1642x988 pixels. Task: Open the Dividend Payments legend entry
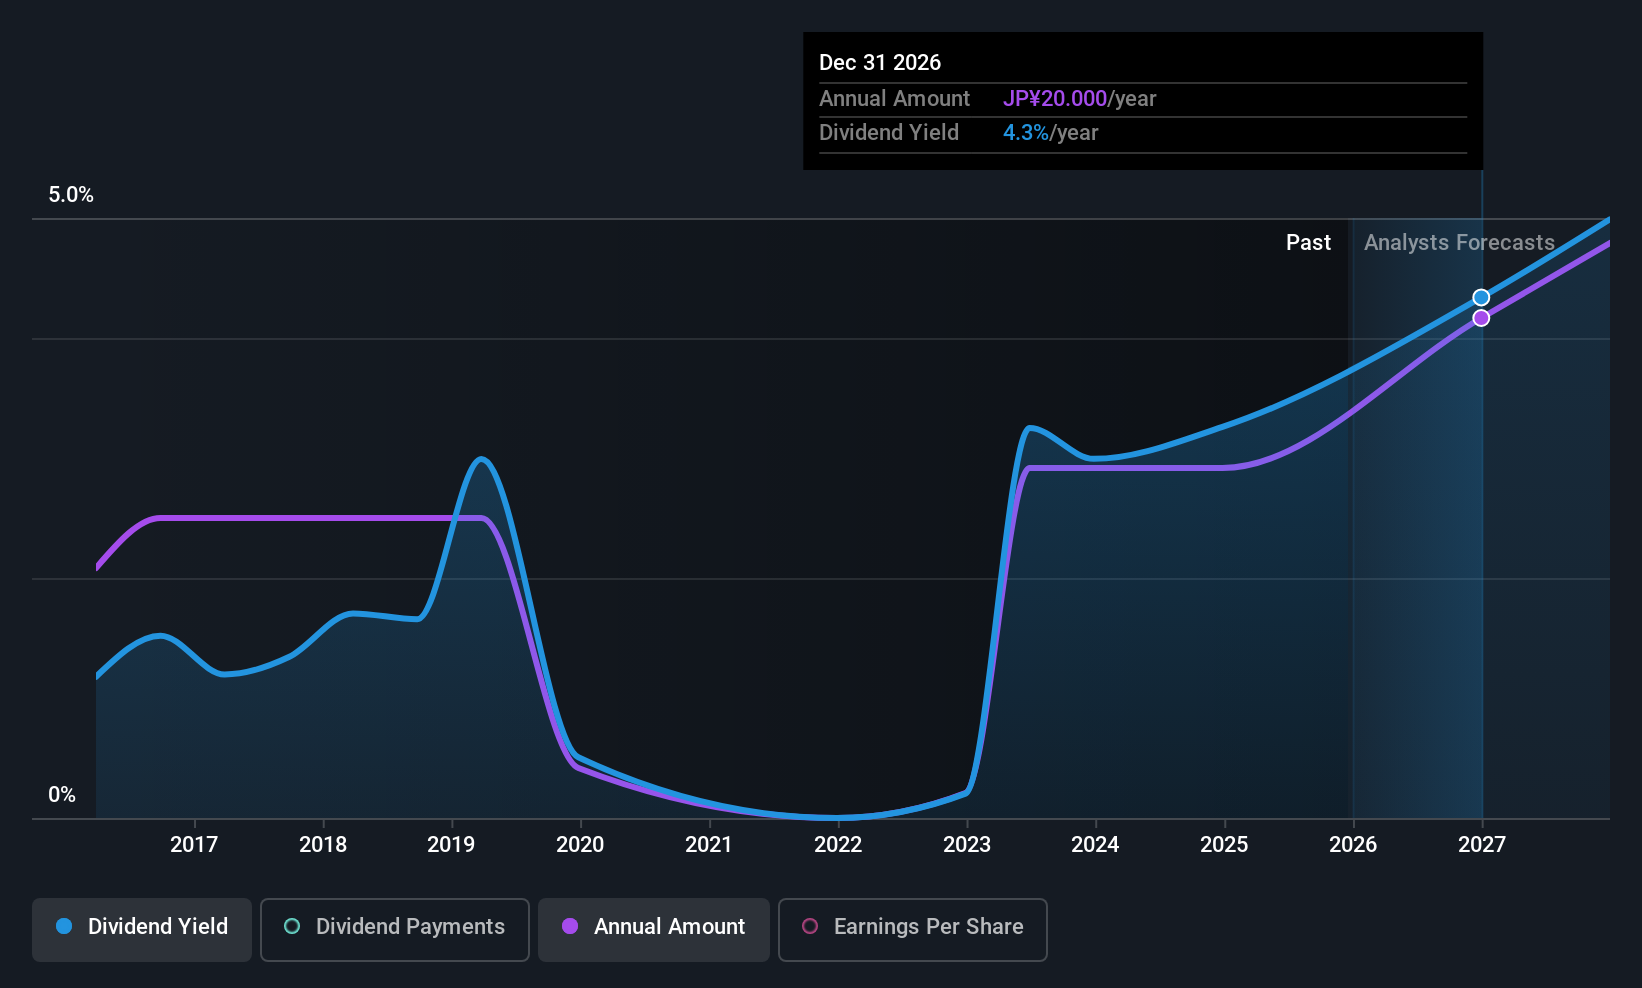[x=394, y=928]
